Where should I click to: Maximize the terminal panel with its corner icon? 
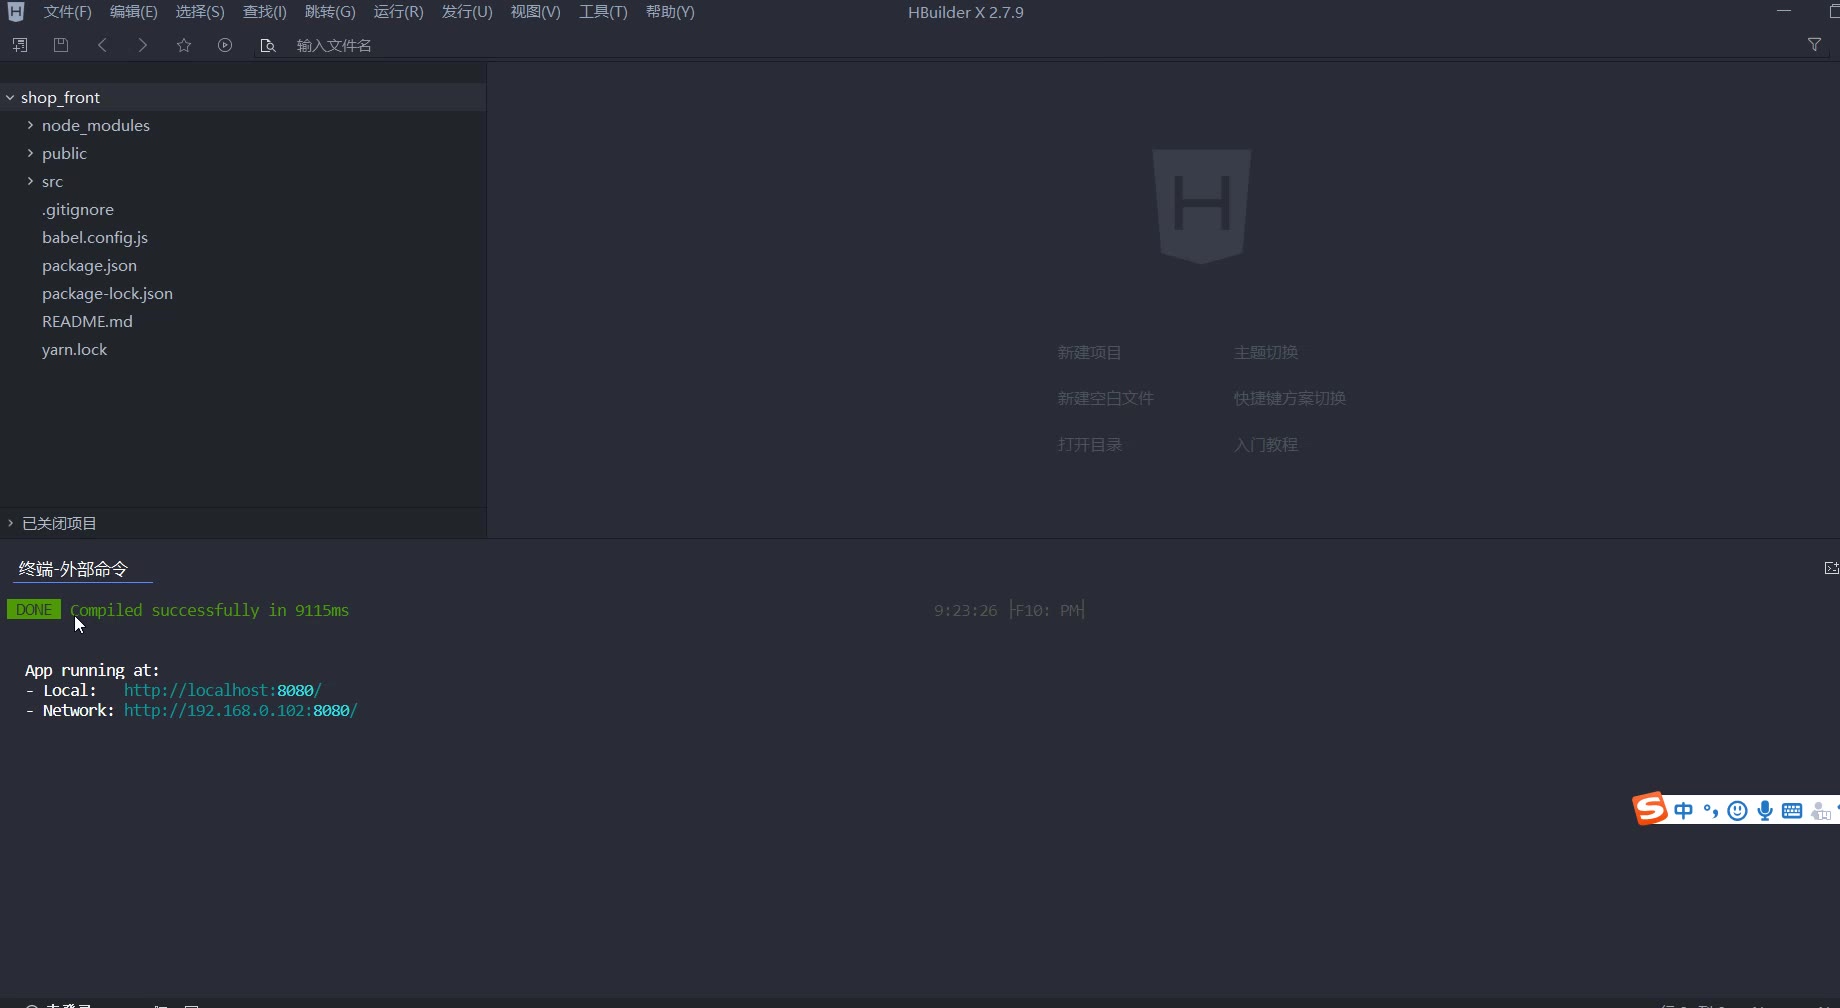(x=1831, y=568)
